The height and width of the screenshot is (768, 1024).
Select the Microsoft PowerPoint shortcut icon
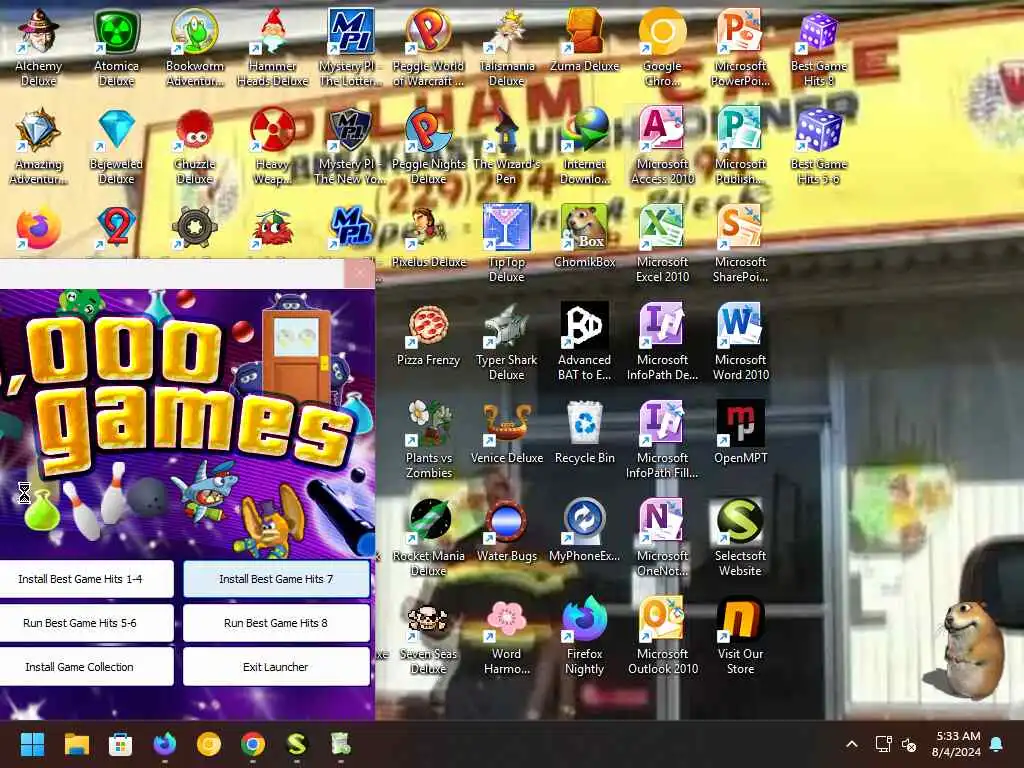(x=741, y=47)
